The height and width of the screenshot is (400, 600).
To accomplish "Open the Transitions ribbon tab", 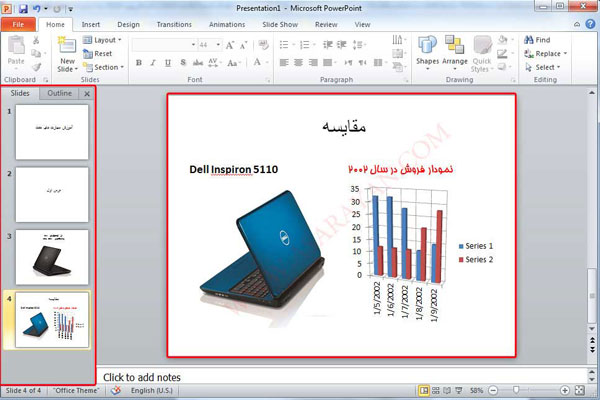I will click(174, 23).
